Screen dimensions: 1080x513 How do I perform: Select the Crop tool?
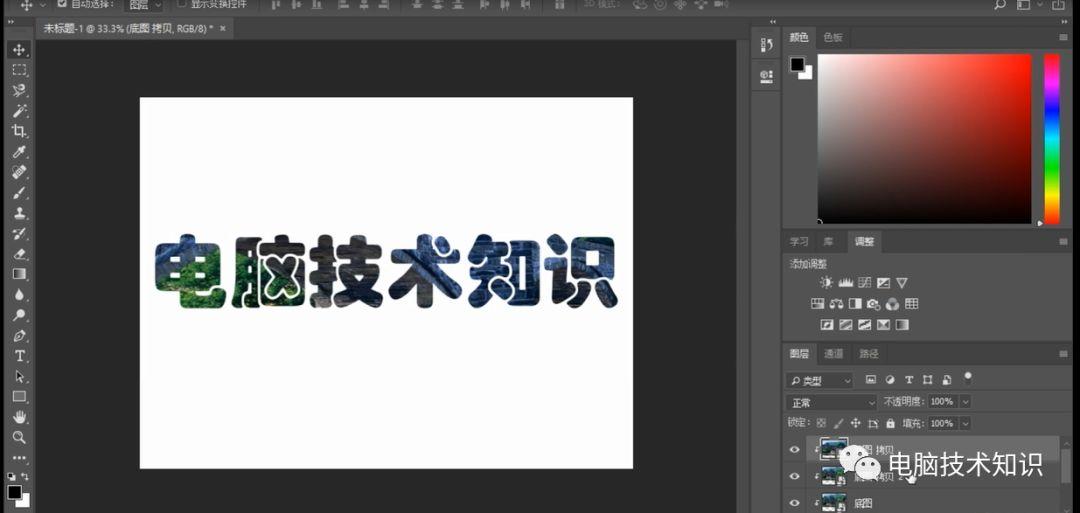(x=19, y=131)
